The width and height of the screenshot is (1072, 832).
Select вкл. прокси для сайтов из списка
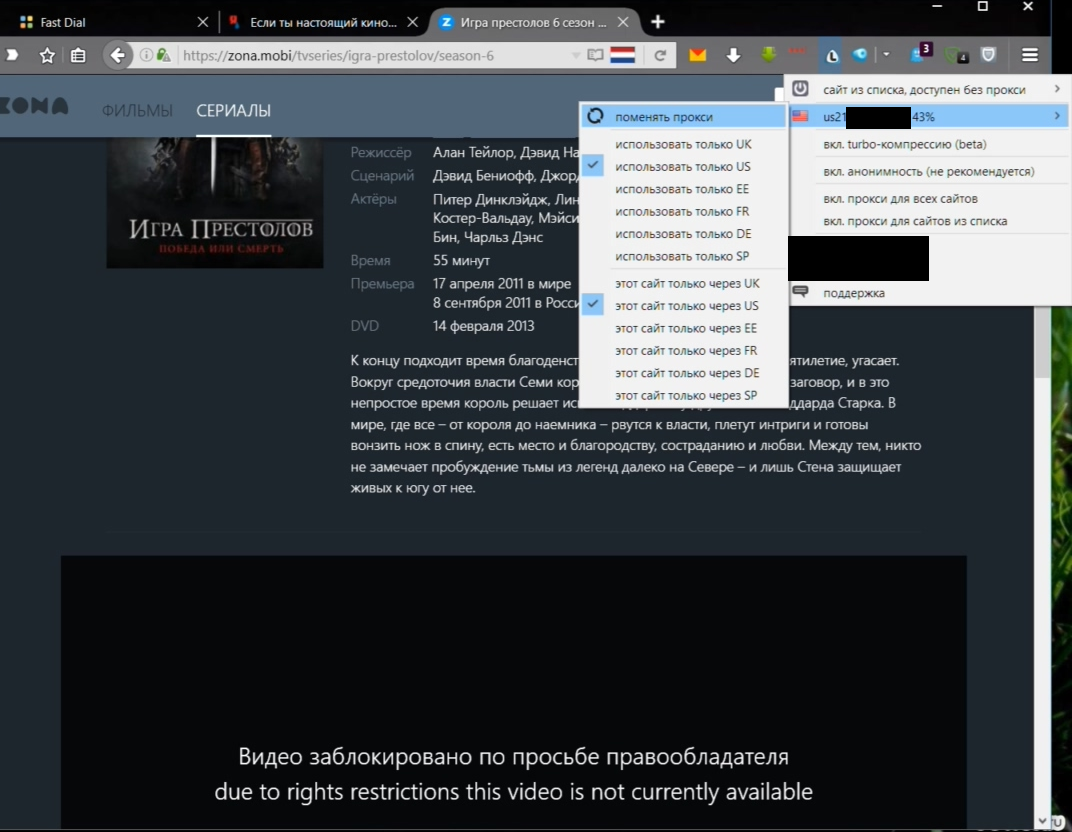point(915,222)
